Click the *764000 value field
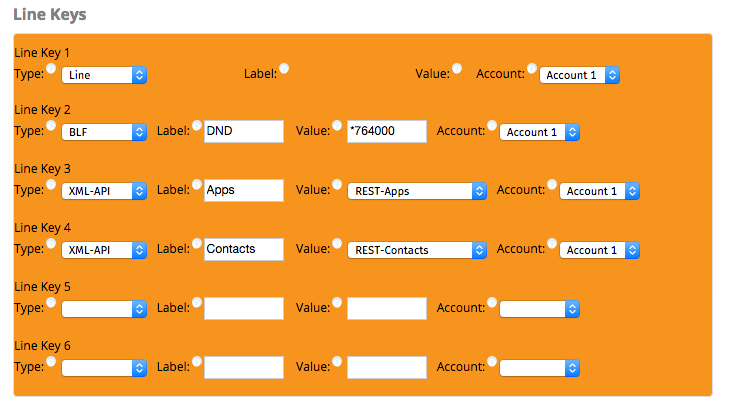 click(x=387, y=132)
